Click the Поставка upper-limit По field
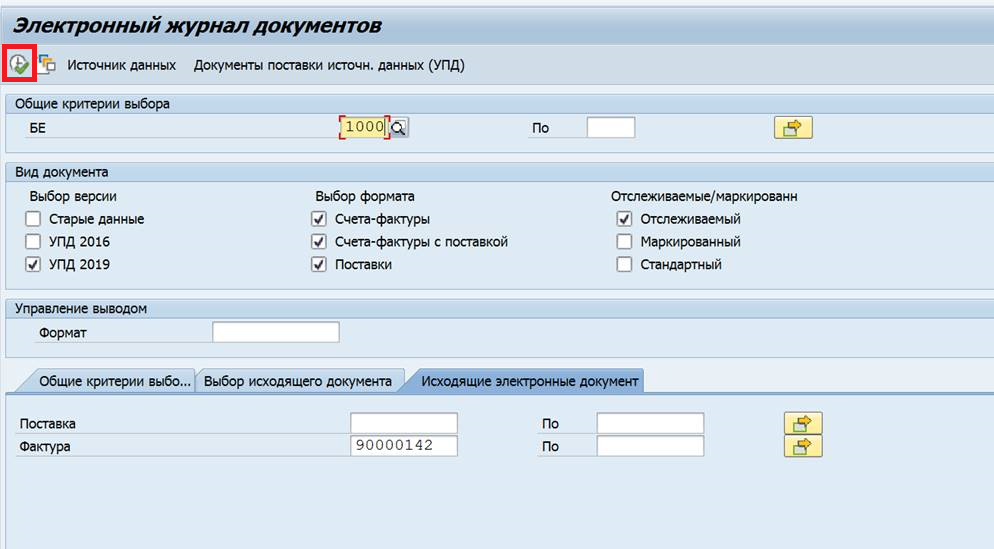This screenshot has width=994, height=549. click(650, 423)
